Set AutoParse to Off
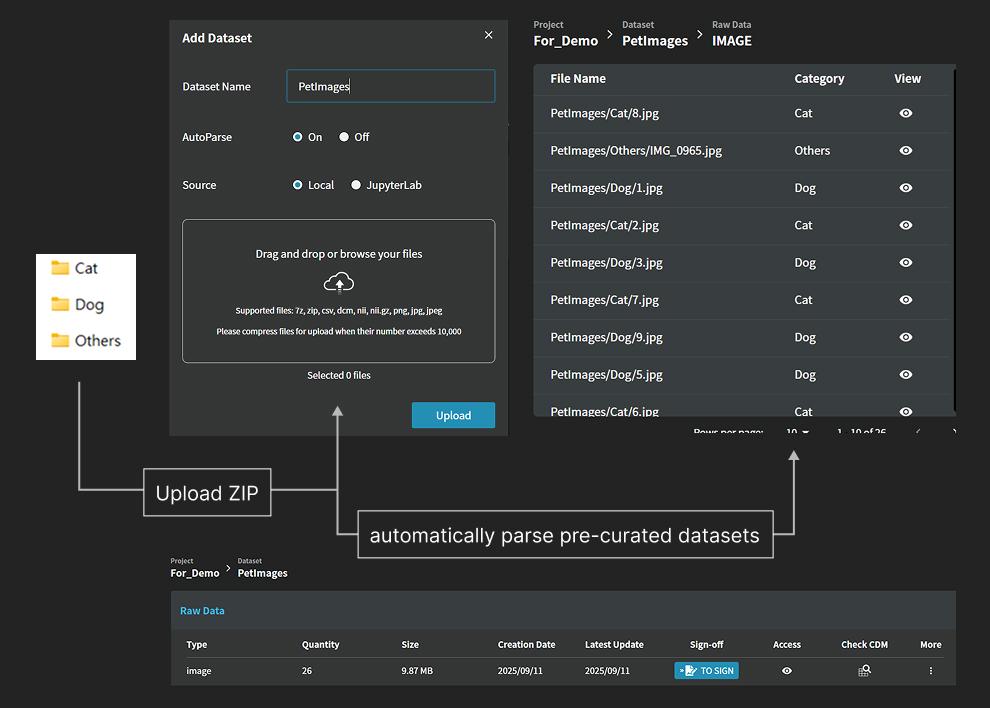The image size is (990, 708). [x=344, y=137]
